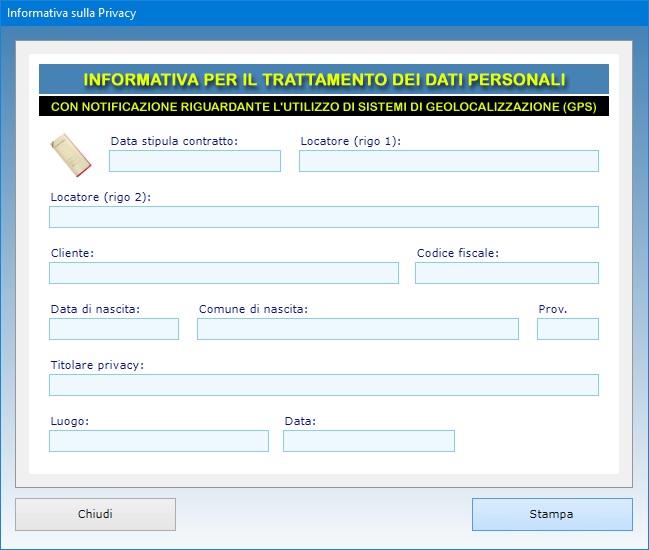The height and width of the screenshot is (550, 649).
Task: Click the INFORMATIVA PER IL TRATTAMENTO heading
Action: click(324, 79)
